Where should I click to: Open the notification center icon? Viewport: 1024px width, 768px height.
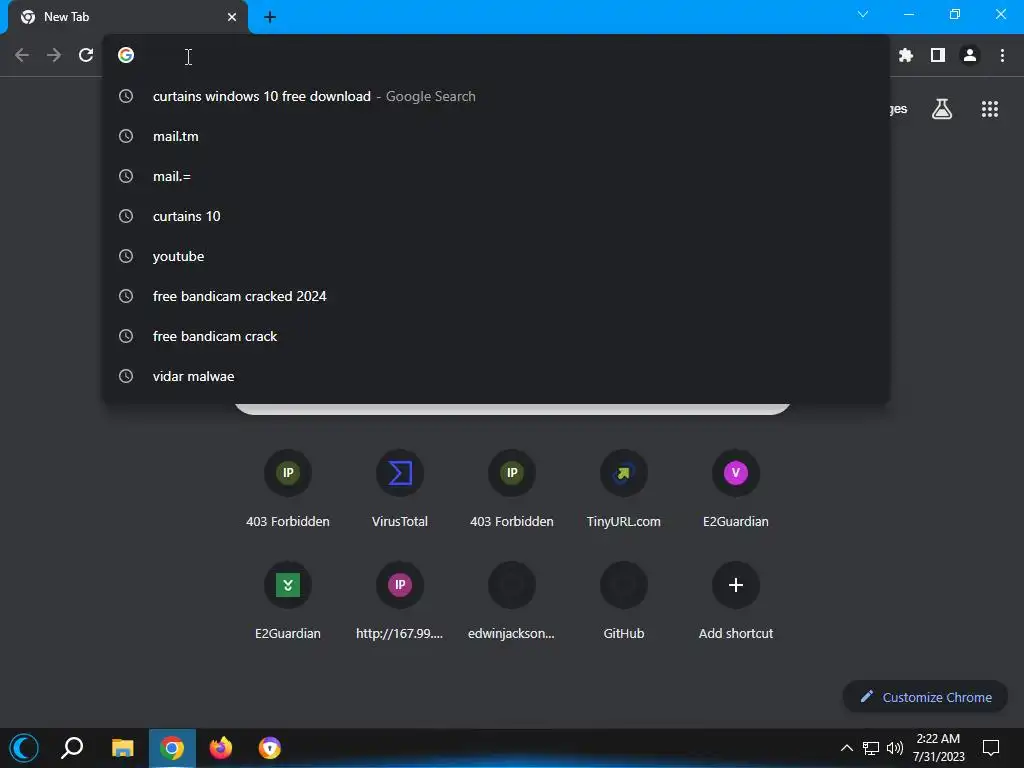point(991,748)
